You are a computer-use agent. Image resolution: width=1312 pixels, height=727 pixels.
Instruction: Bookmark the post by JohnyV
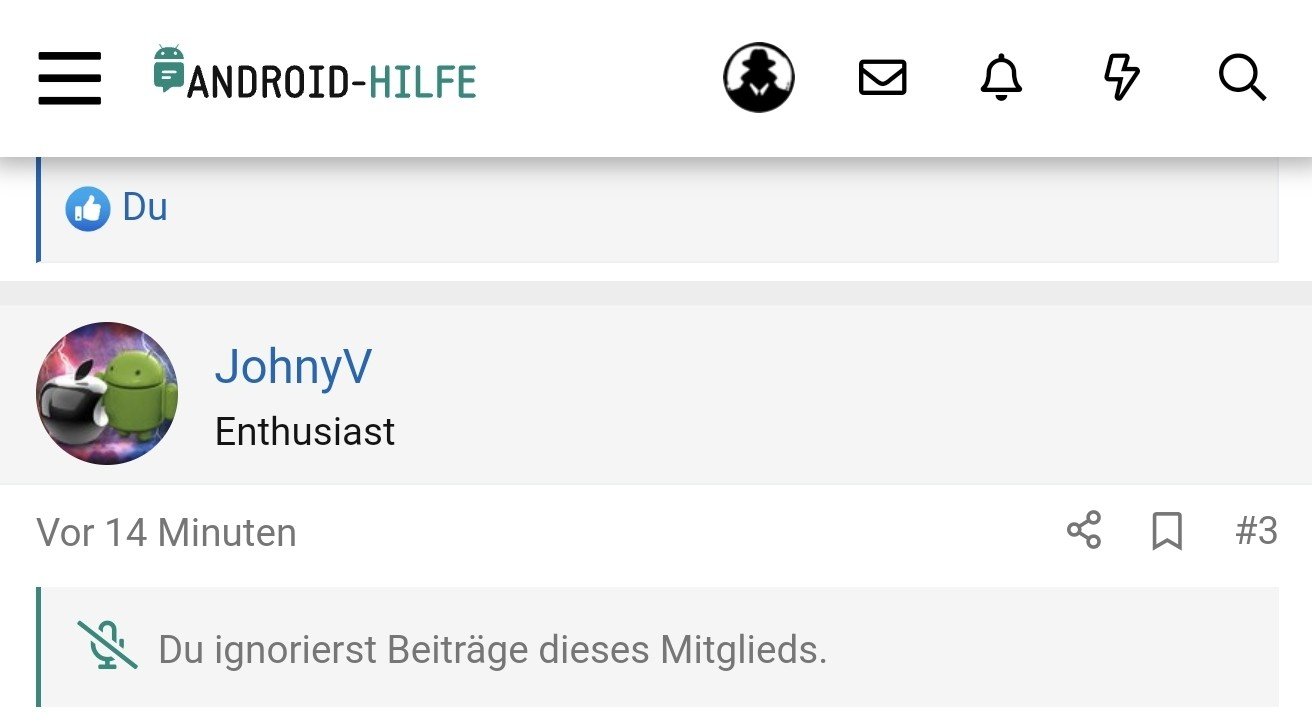(1167, 531)
